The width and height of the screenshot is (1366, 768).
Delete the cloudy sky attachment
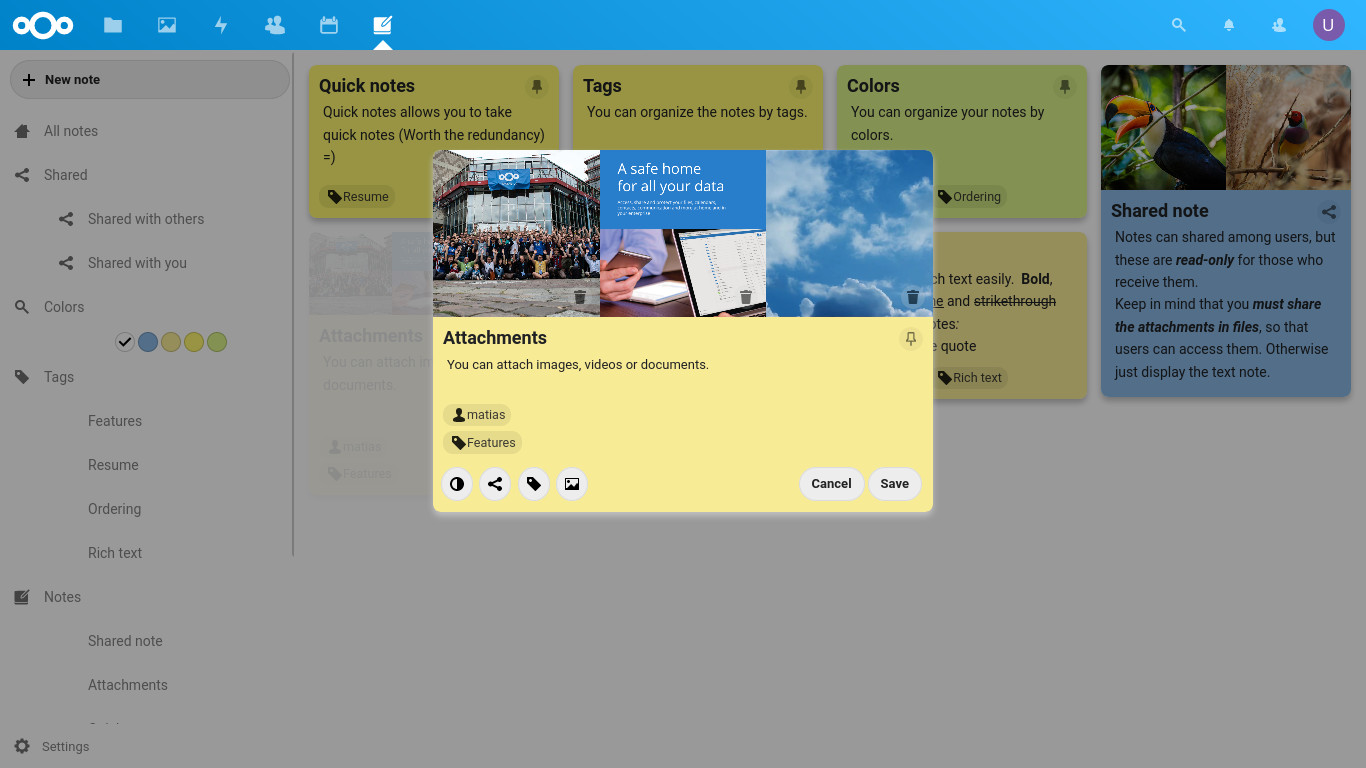911,296
